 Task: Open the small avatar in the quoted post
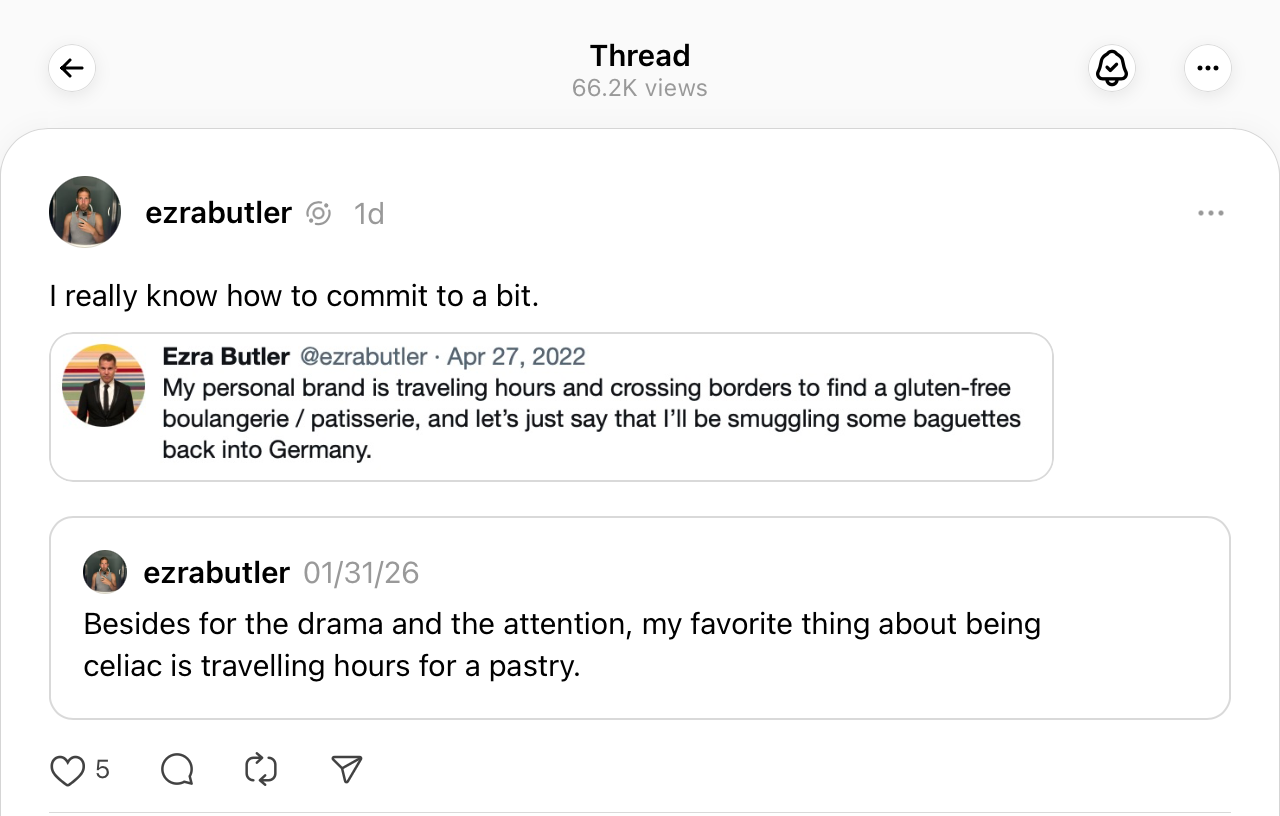pos(105,572)
